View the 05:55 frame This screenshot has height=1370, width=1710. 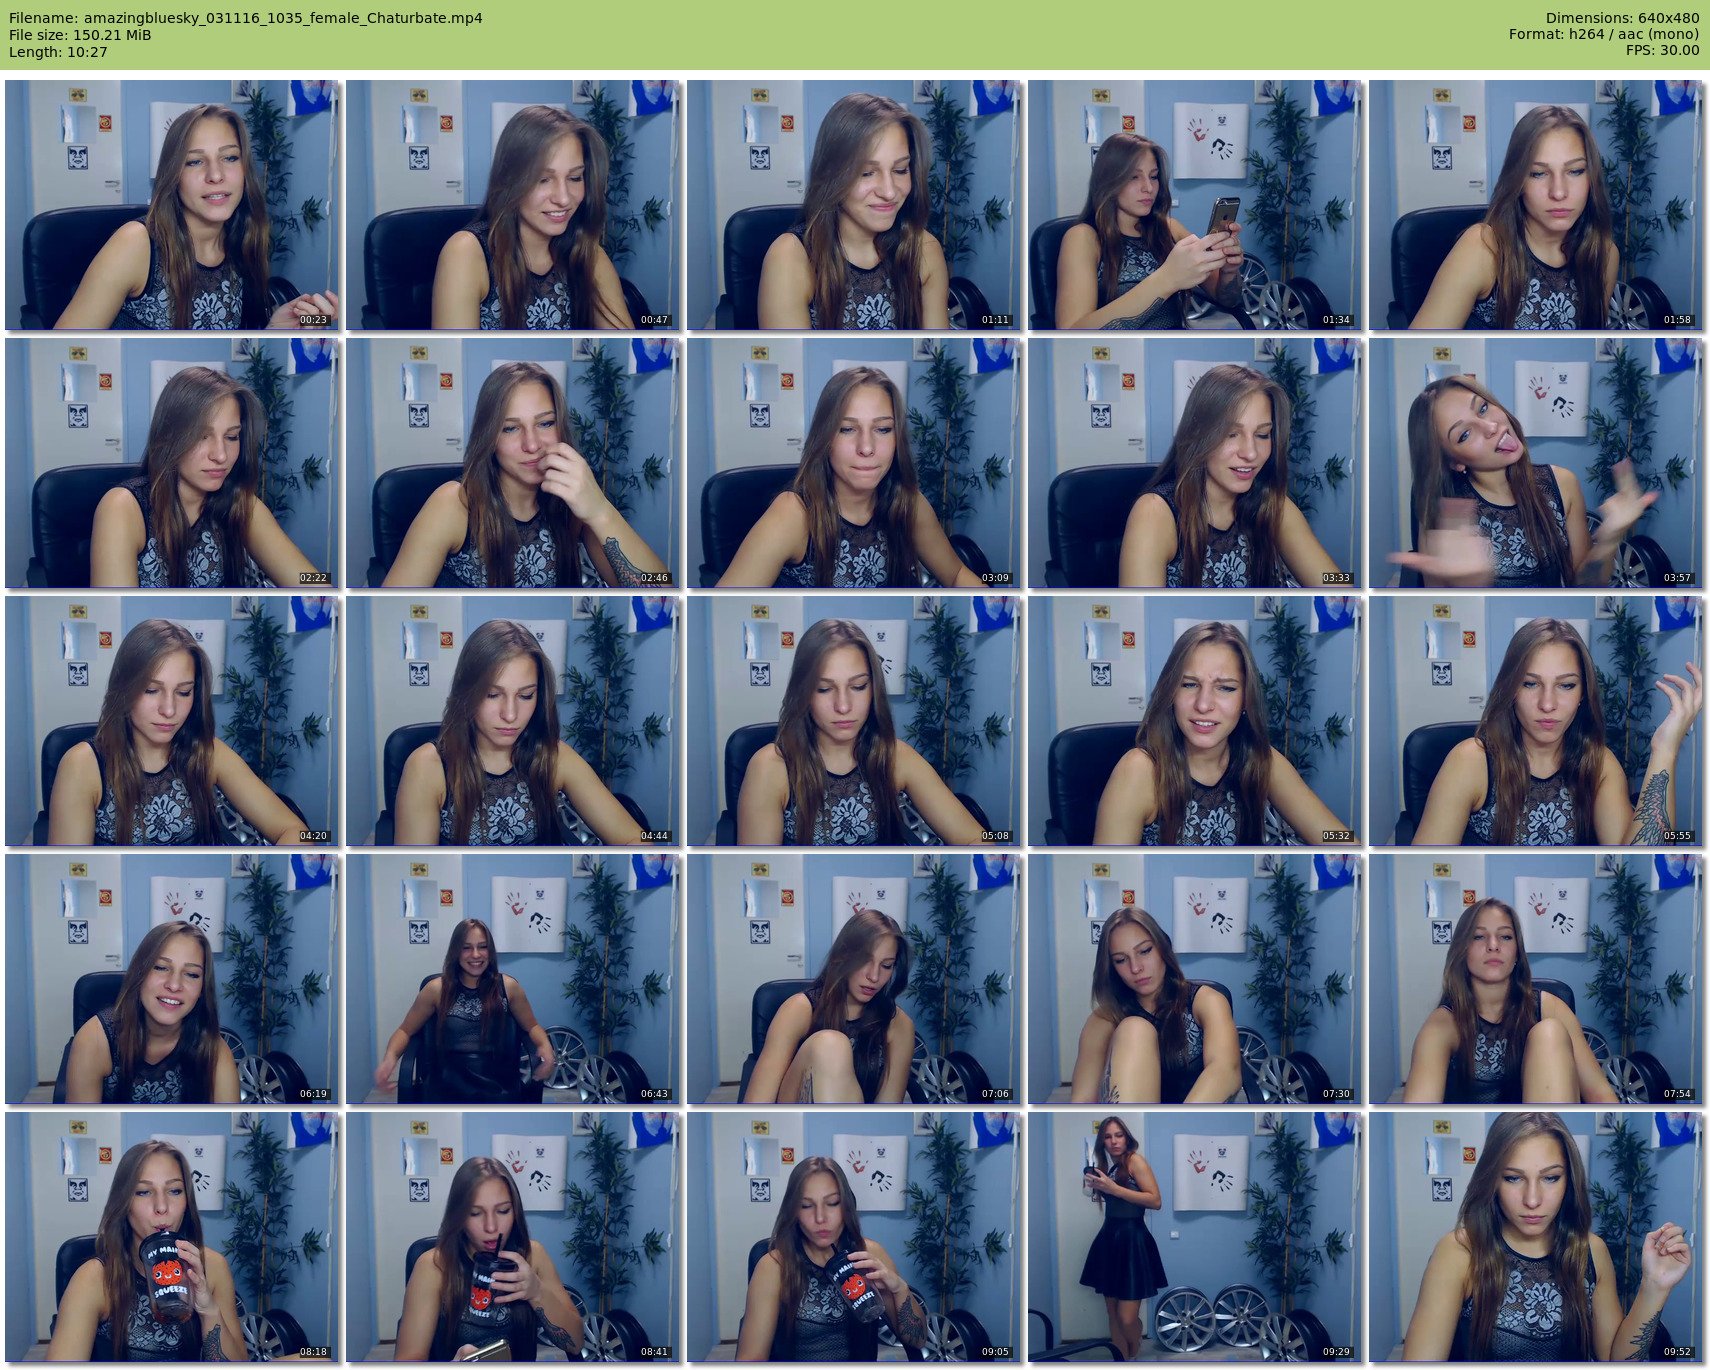click(1535, 721)
